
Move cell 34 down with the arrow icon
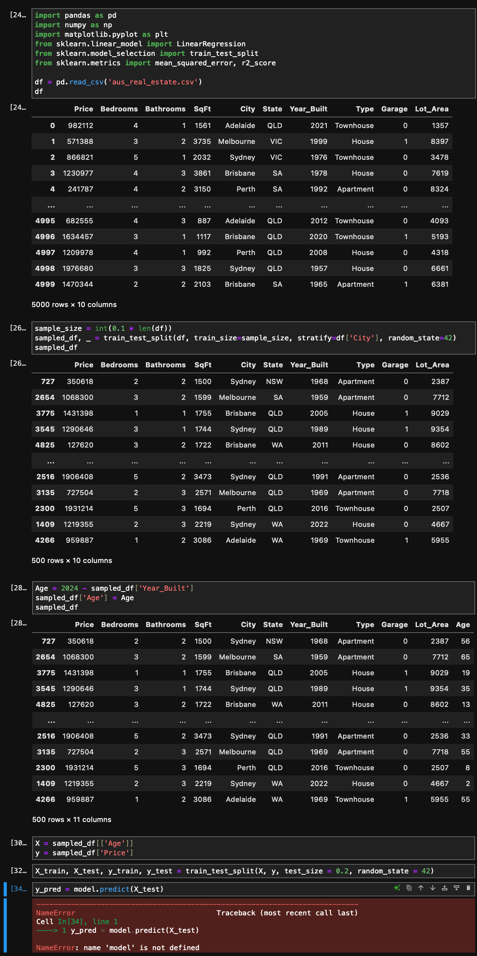click(432, 889)
